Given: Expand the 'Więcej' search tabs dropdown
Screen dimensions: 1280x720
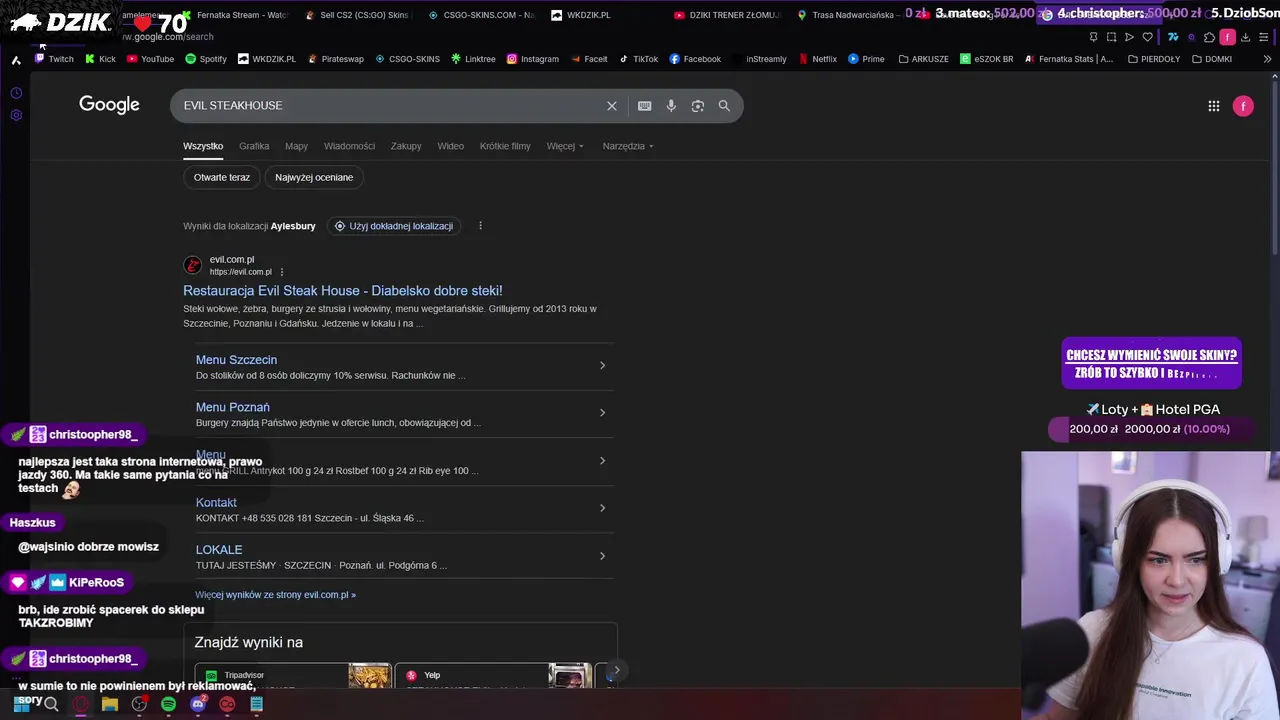Looking at the screenshot, I should [x=565, y=146].
